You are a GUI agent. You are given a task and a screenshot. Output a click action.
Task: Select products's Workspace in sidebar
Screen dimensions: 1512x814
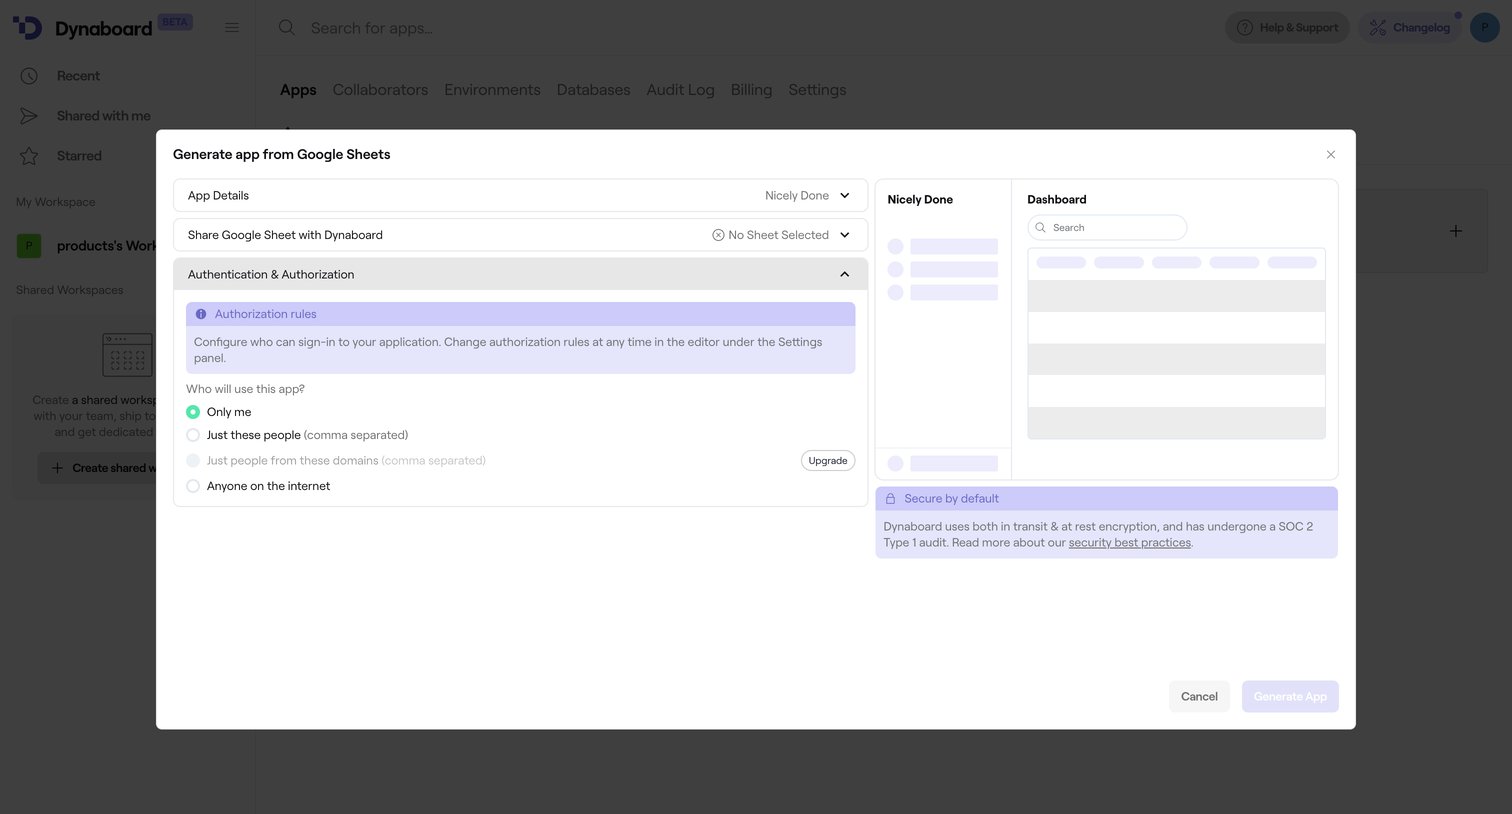(x=106, y=246)
